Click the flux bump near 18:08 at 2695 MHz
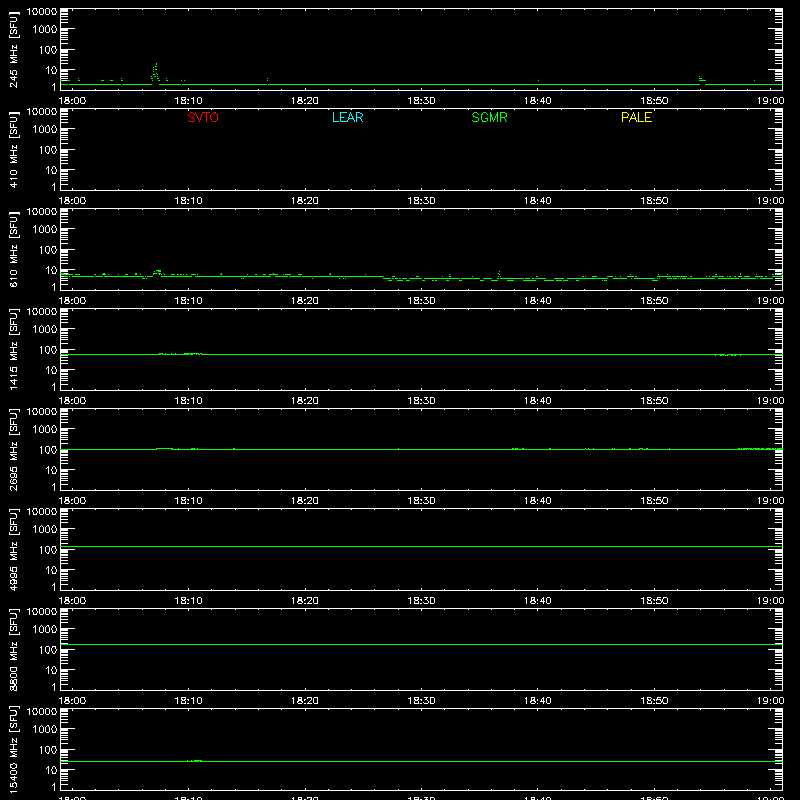 point(164,448)
